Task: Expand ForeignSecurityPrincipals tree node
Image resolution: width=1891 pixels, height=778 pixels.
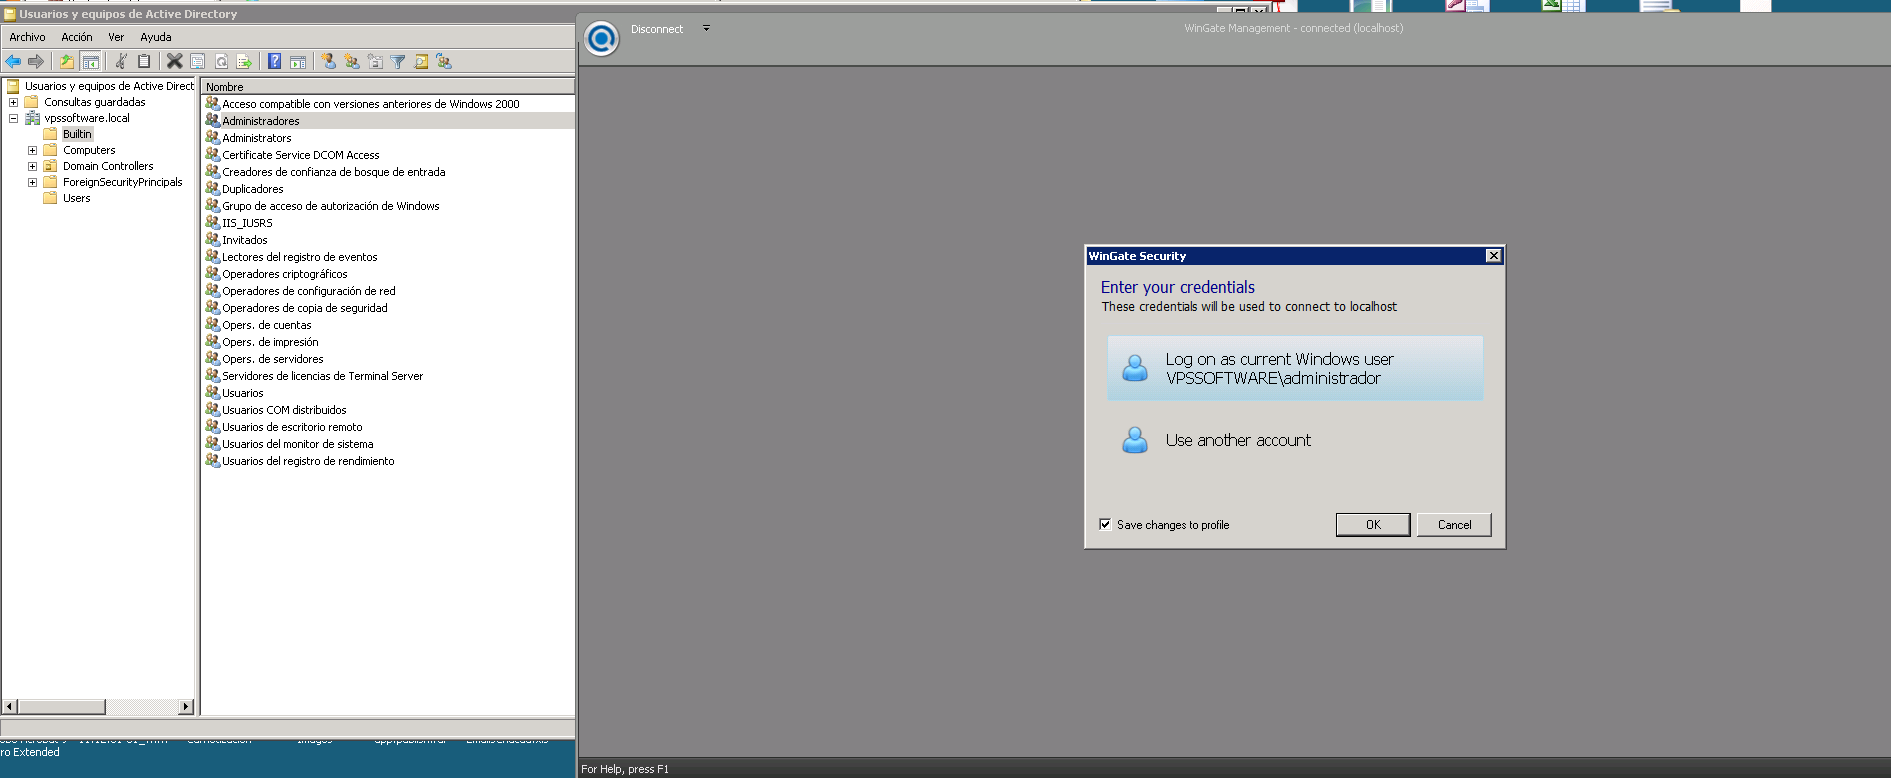Action: [x=32, y=182]
